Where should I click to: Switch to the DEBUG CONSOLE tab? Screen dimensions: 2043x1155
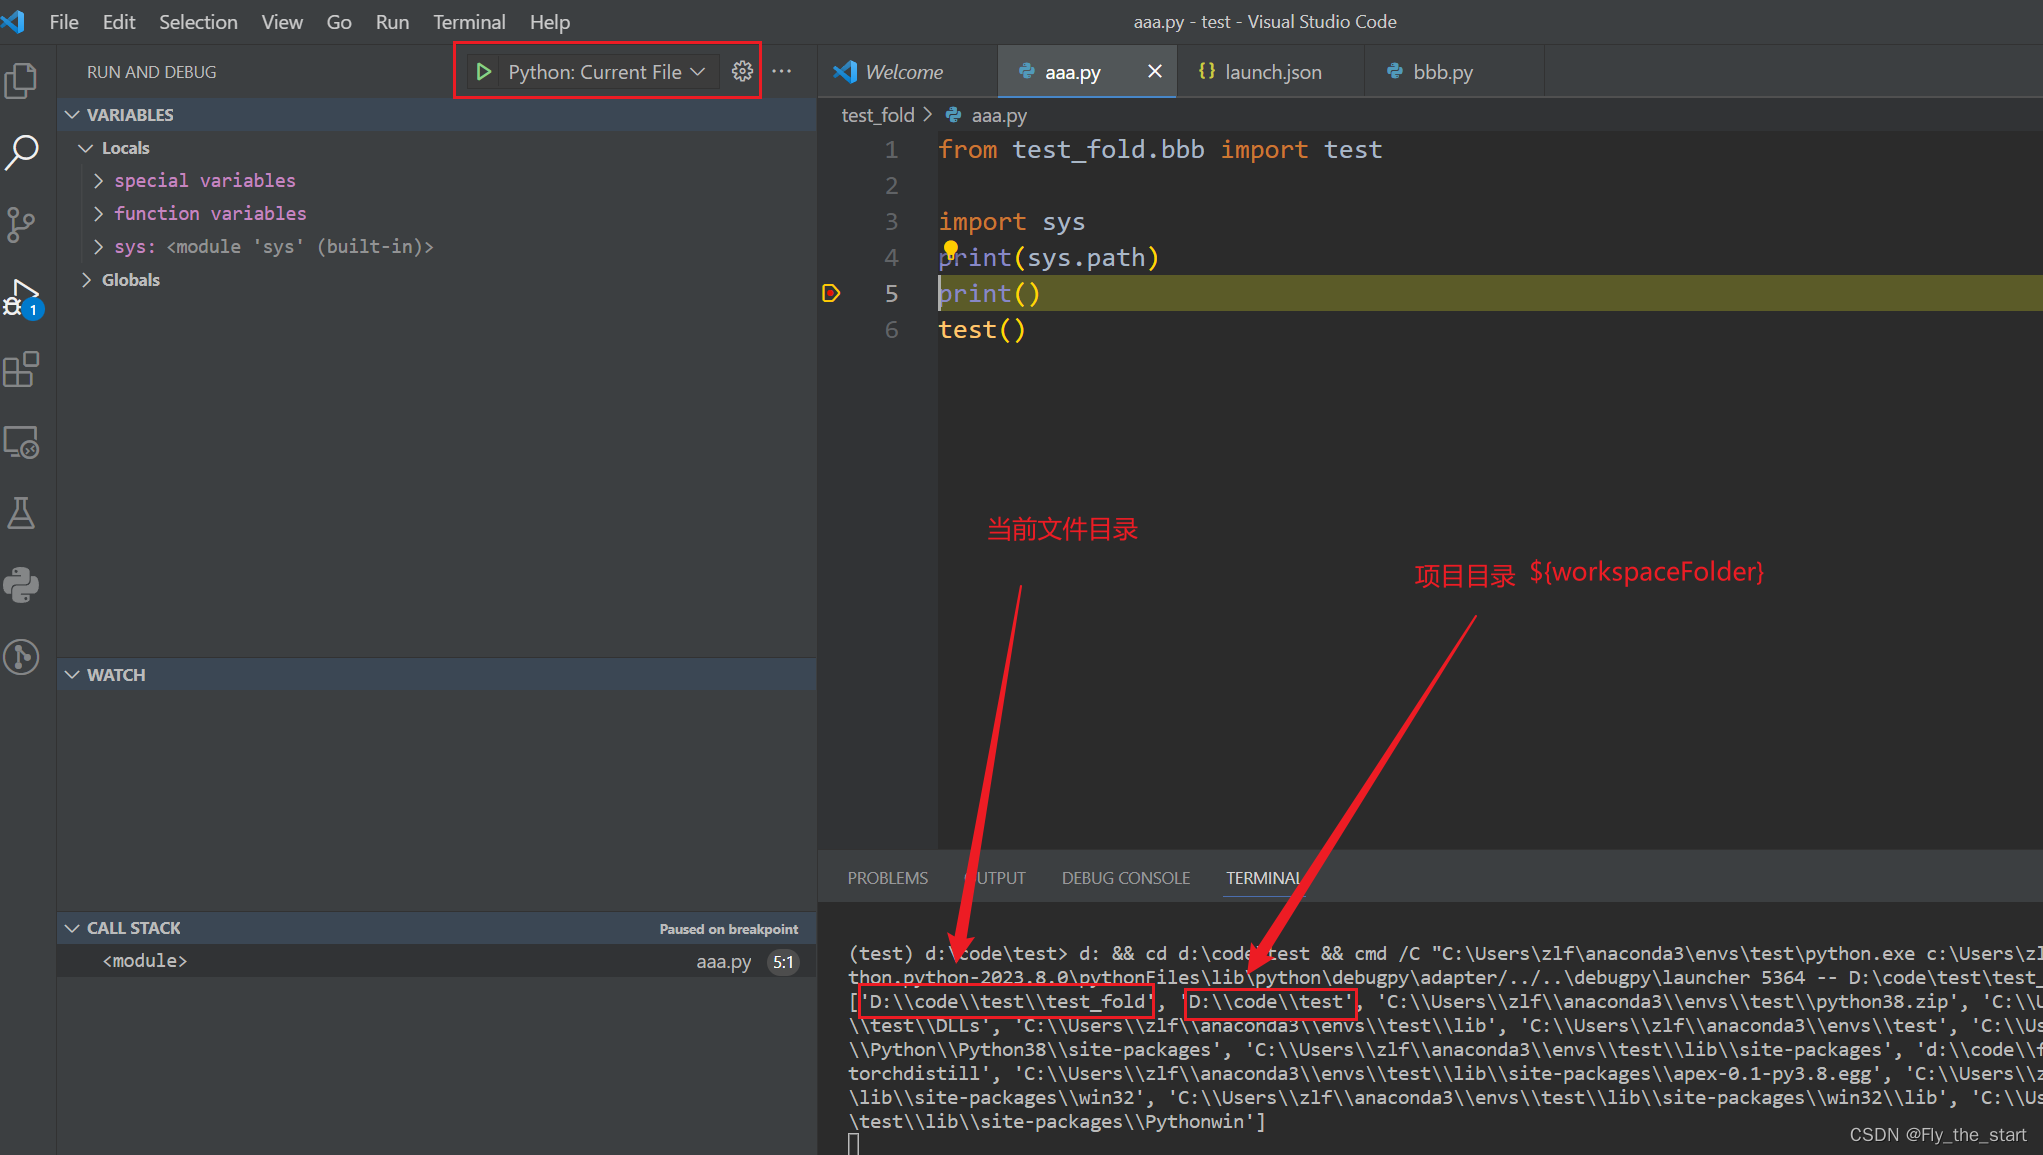click(x=1126, y=877)
